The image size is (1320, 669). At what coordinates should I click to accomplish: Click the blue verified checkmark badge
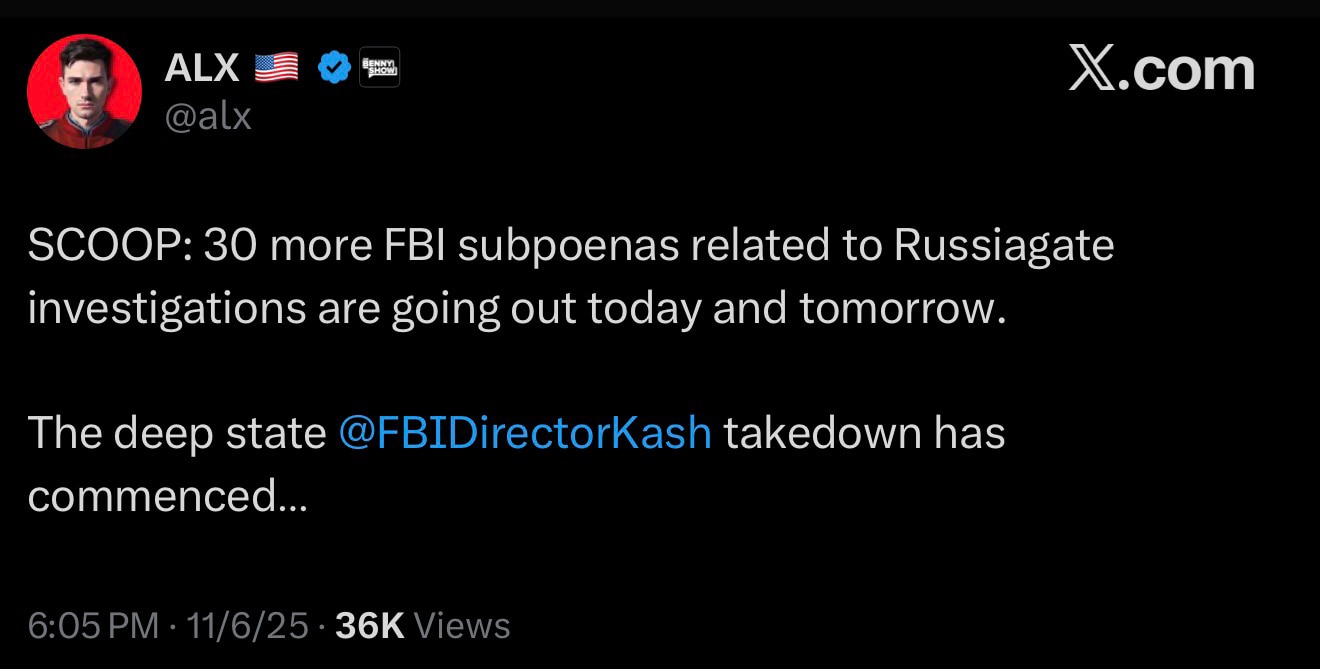pyautogui.click(x=332, y=68)
